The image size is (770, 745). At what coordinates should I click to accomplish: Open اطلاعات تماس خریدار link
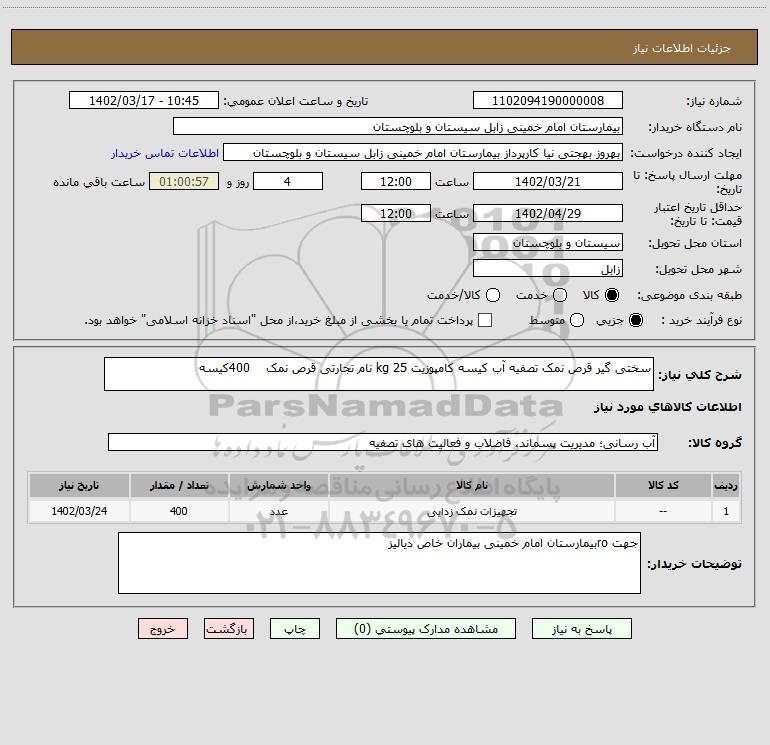point(165,153)
